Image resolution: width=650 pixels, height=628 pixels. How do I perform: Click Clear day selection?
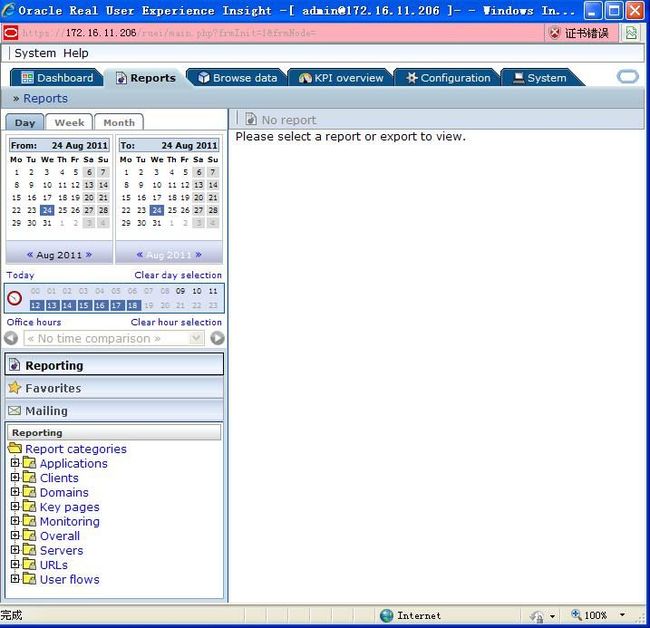[x=178, y=275]
